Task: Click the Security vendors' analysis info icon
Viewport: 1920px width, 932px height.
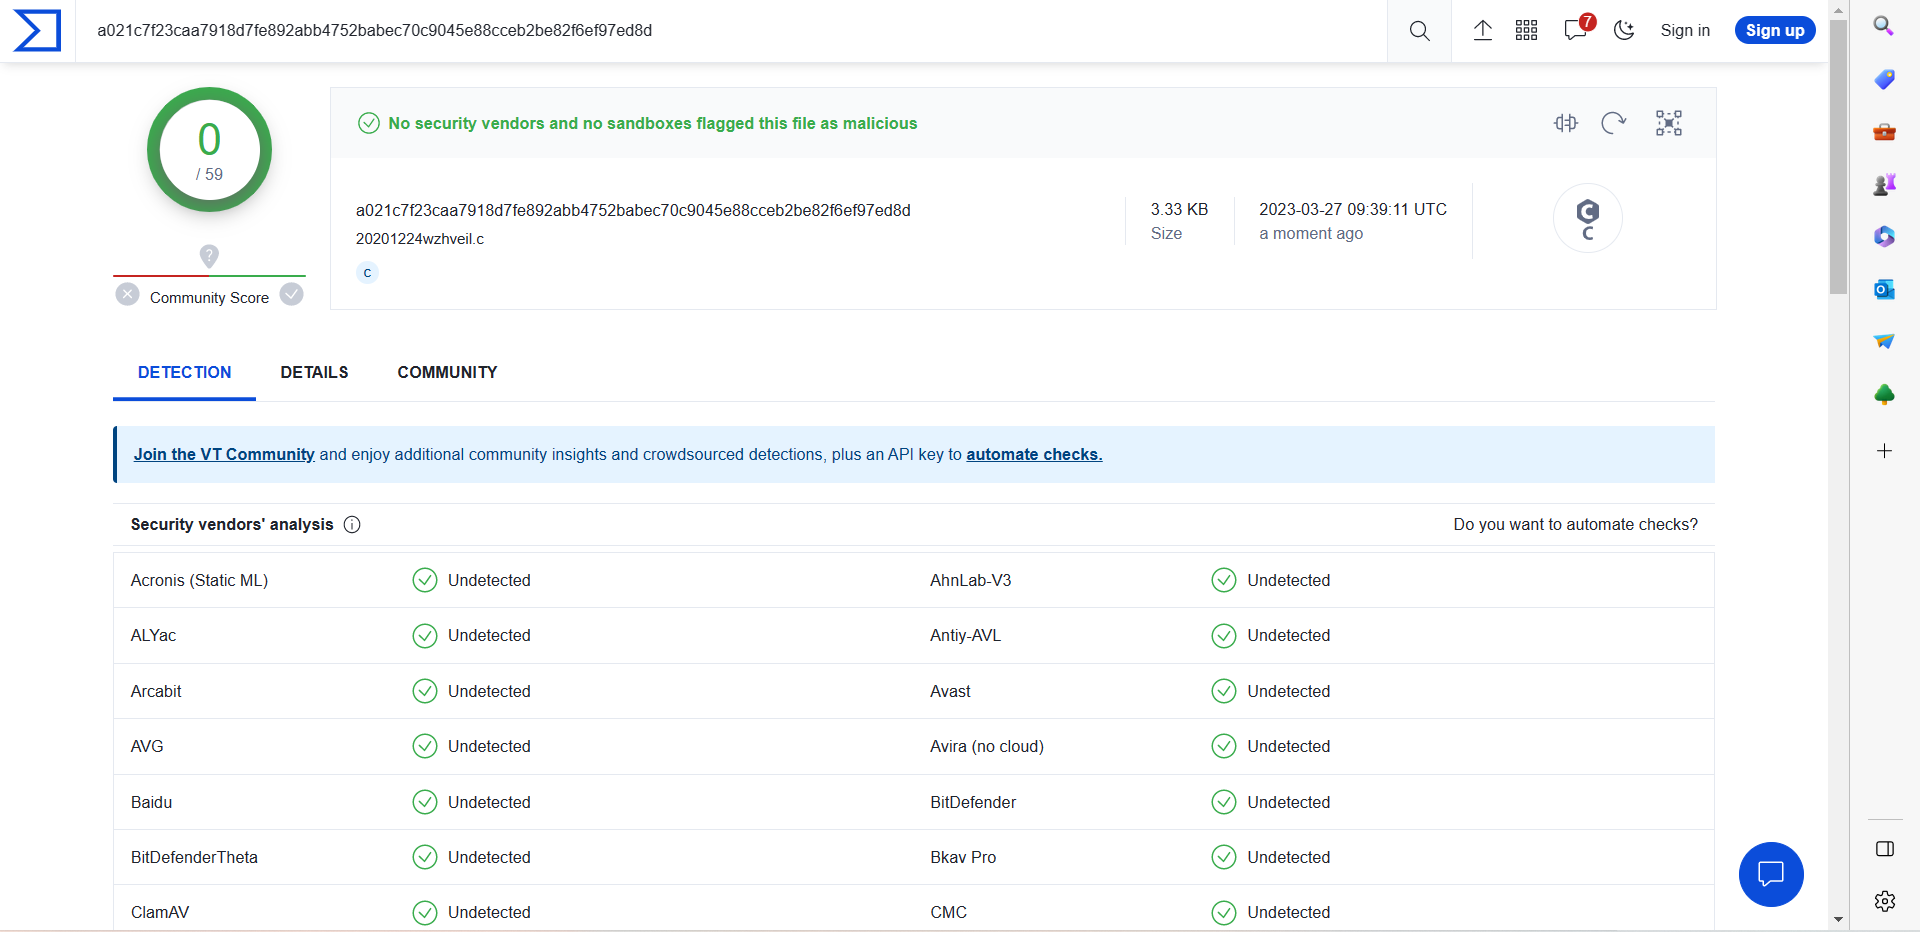Action: point(352,525)
